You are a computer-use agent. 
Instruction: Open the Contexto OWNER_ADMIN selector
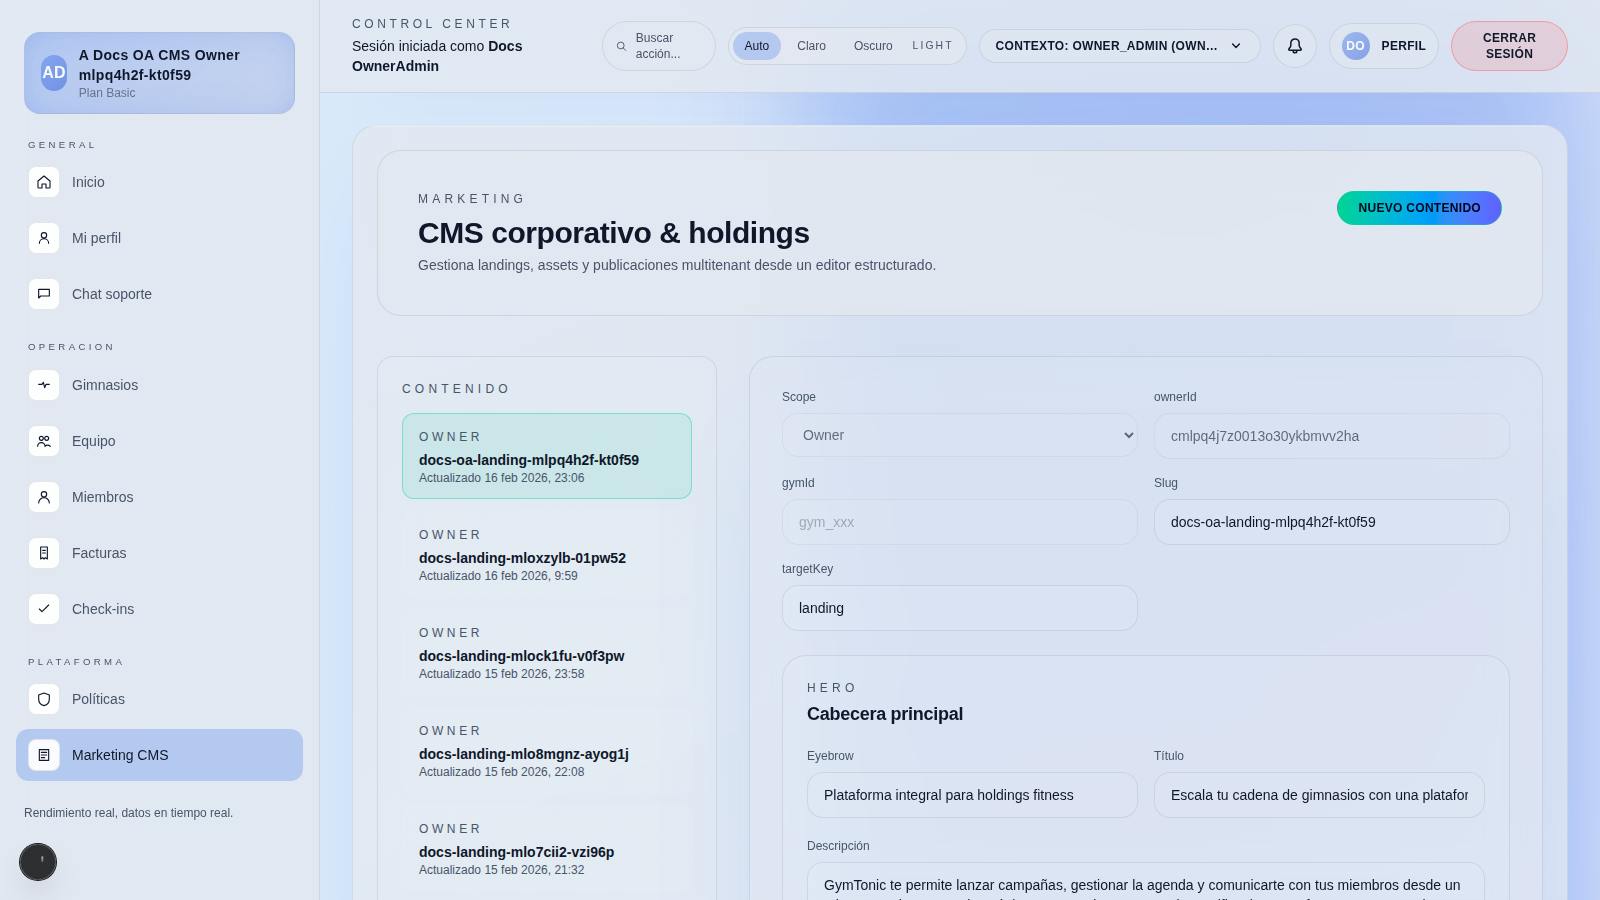1119,46
